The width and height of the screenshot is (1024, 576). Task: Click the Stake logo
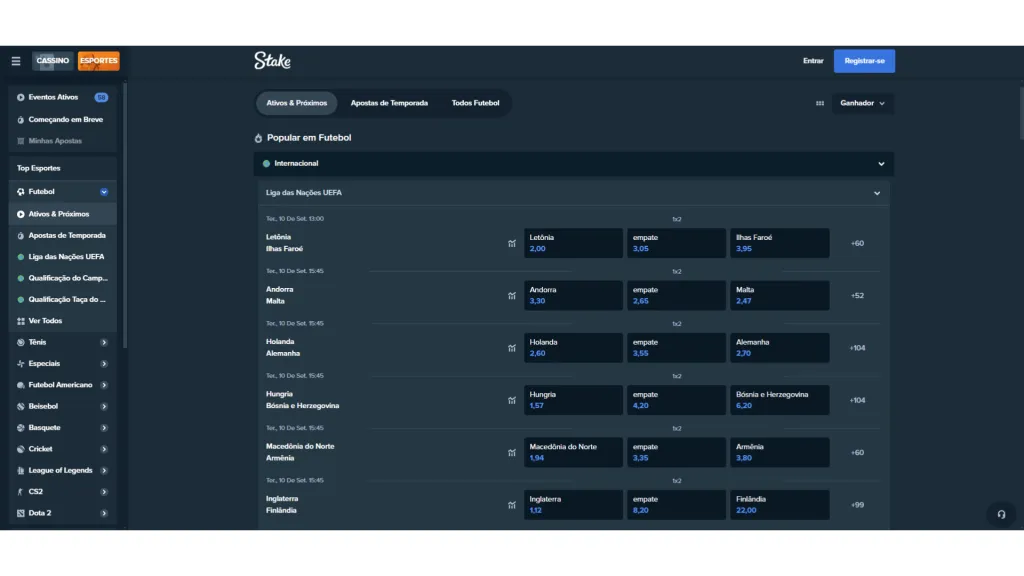coord(272,61)
